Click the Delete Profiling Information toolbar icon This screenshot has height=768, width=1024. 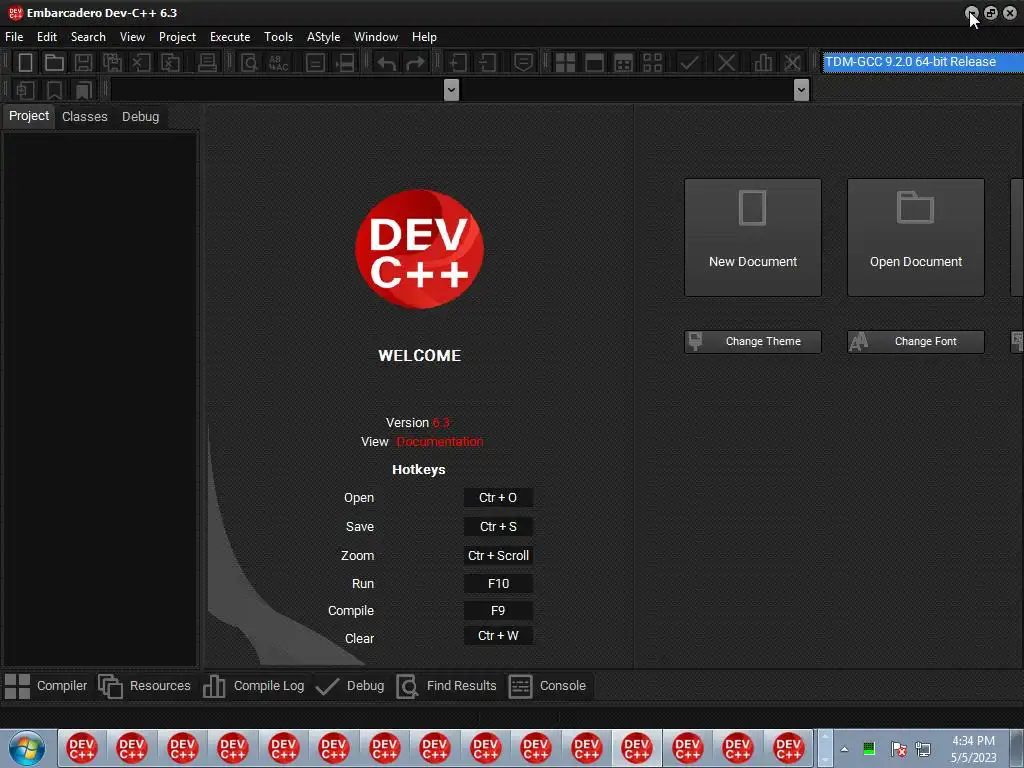click(792, 63)
